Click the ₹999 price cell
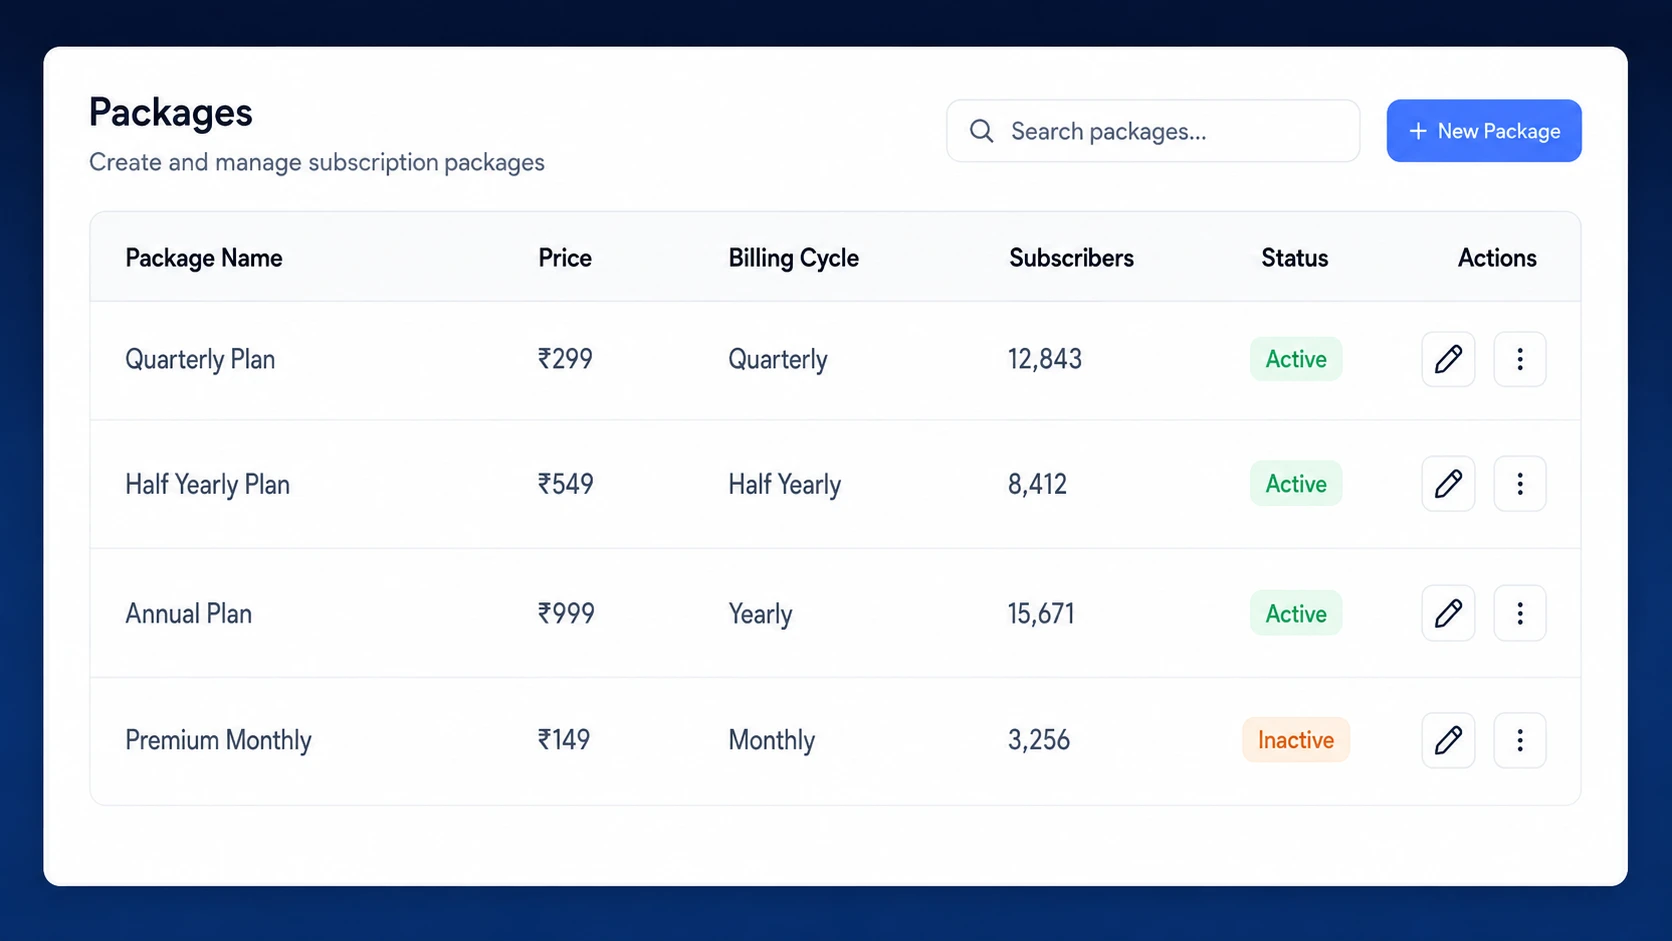Image resolution: width=1672 pixels, height=941 pixels. [566, 613]
